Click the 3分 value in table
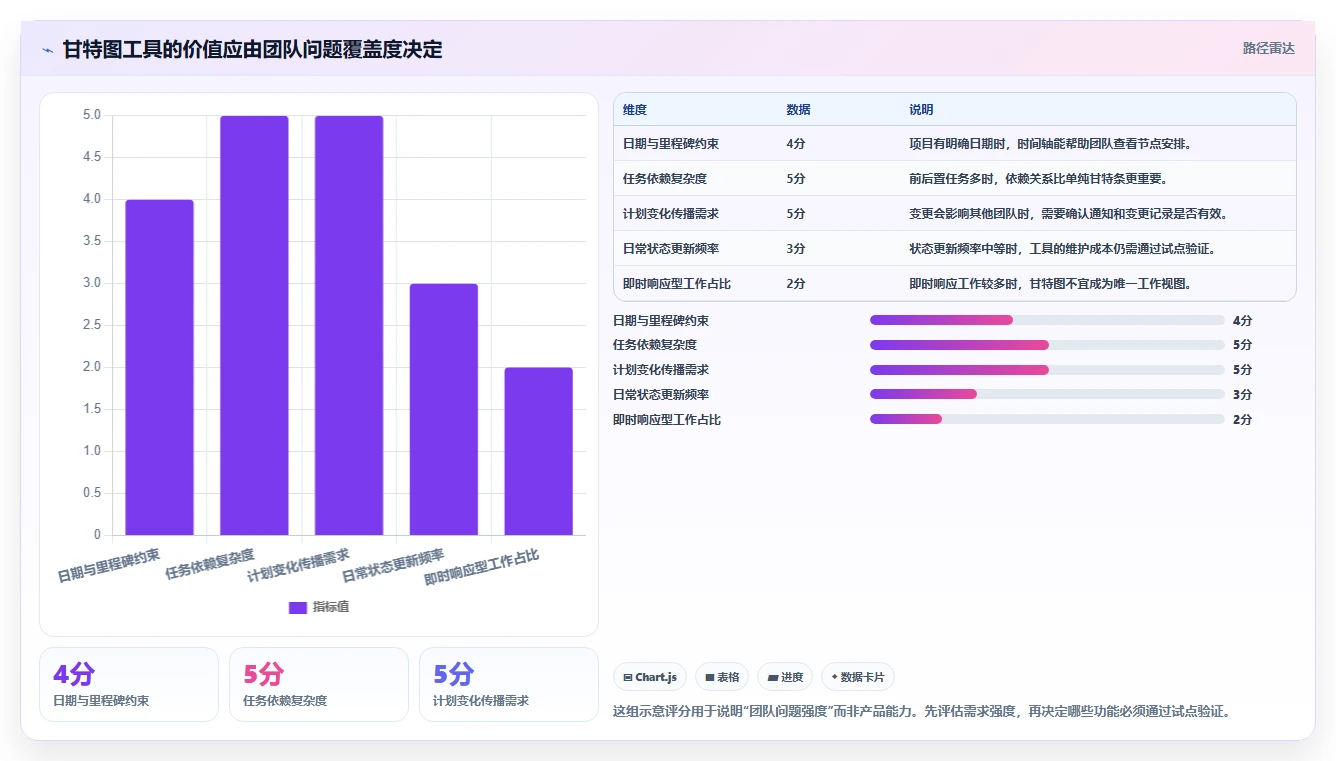The height and width of the screenshot is (761, 1336). 796,249
